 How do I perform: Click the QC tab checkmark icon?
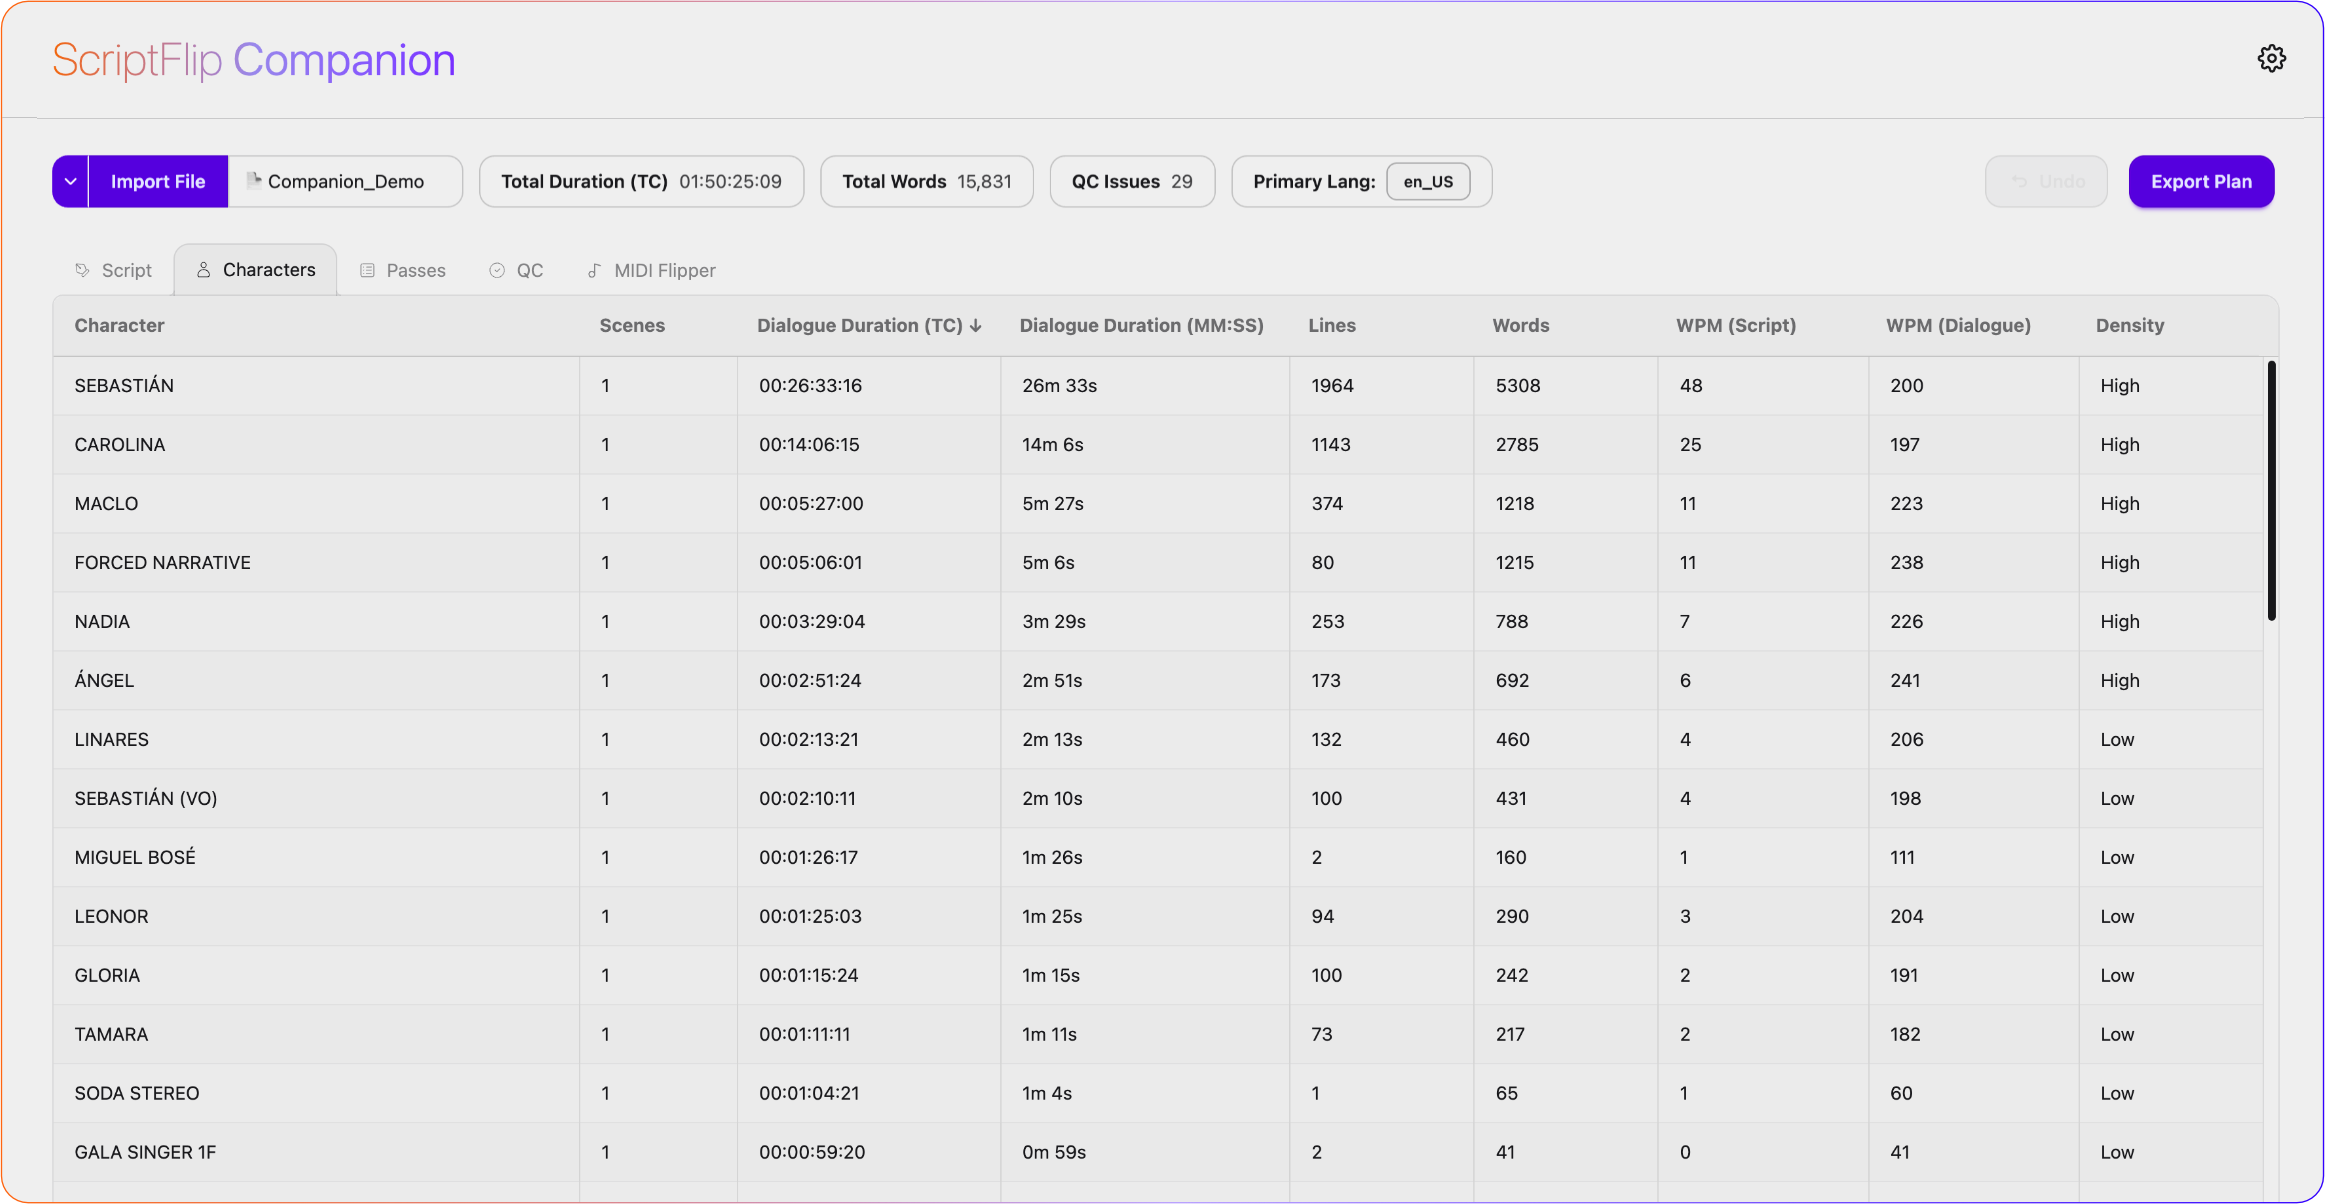pyautogui.click(x=497, y=270)
